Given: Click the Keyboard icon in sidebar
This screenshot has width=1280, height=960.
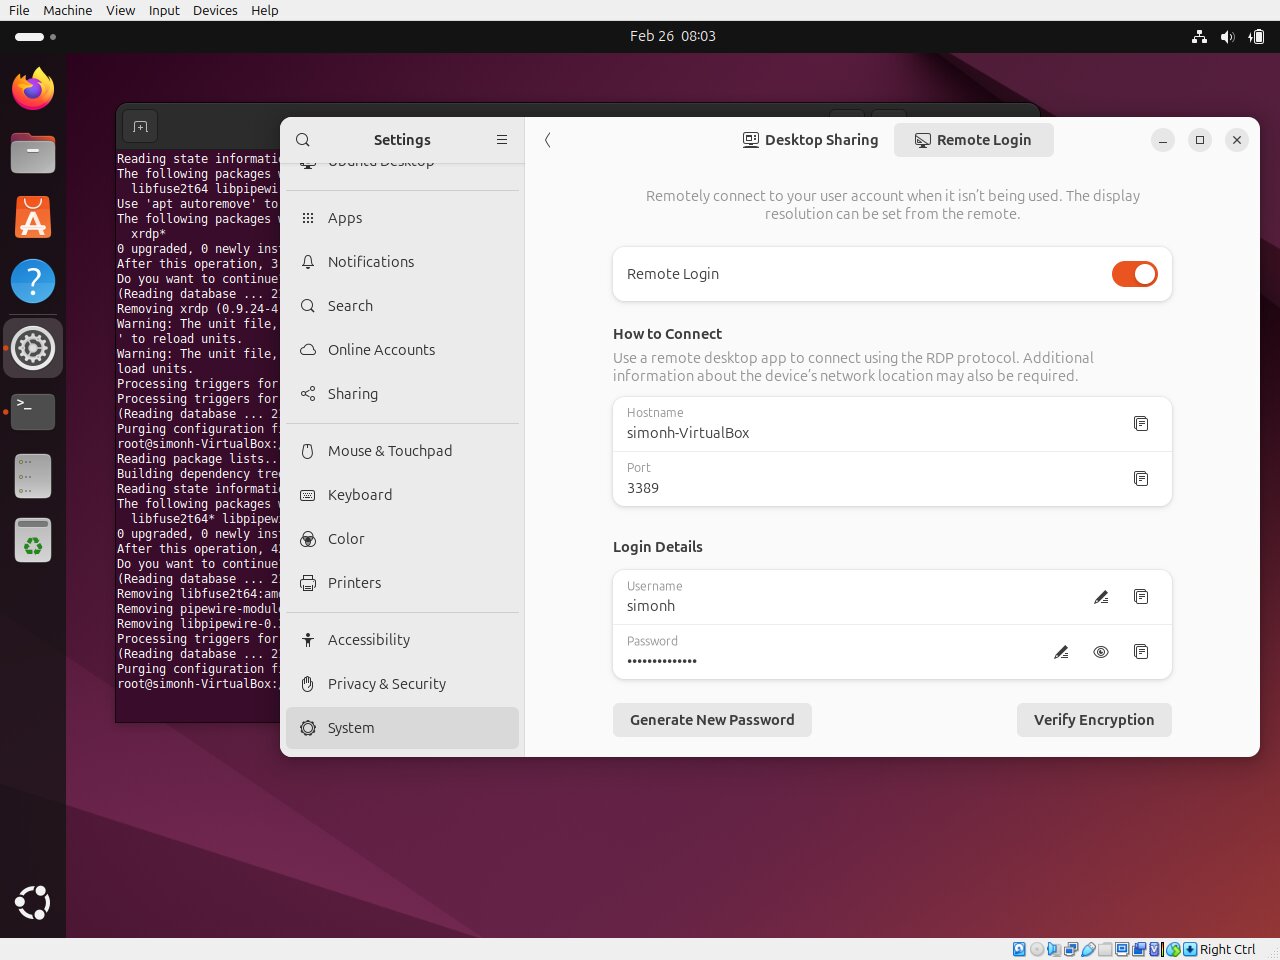Looking at the screenshot, I should point(308,495).
